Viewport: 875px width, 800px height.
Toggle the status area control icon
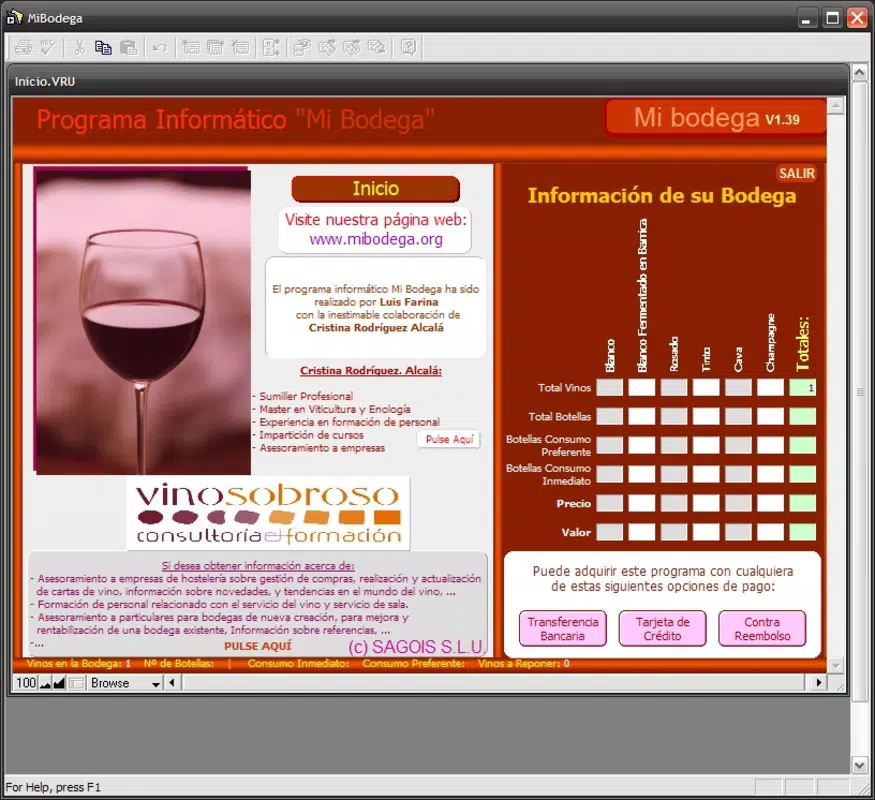tap(76, 683)
